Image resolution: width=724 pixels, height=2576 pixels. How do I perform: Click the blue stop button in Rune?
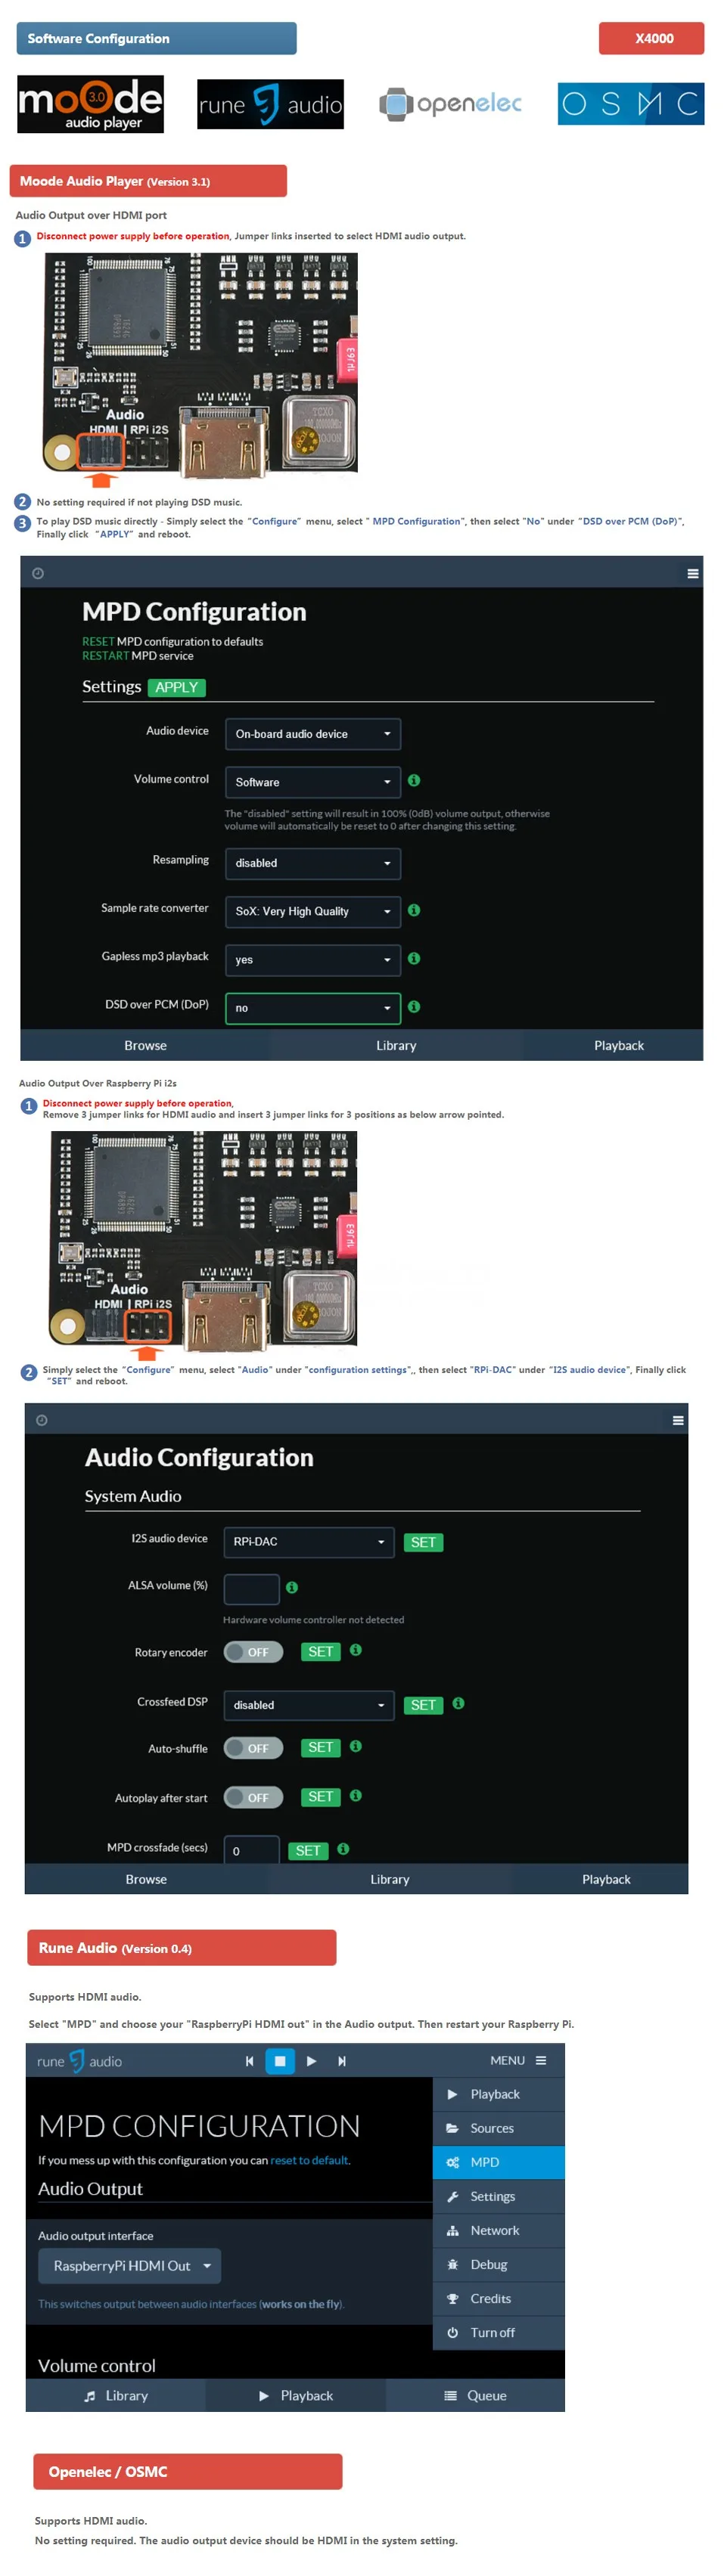coord(280,2061)
